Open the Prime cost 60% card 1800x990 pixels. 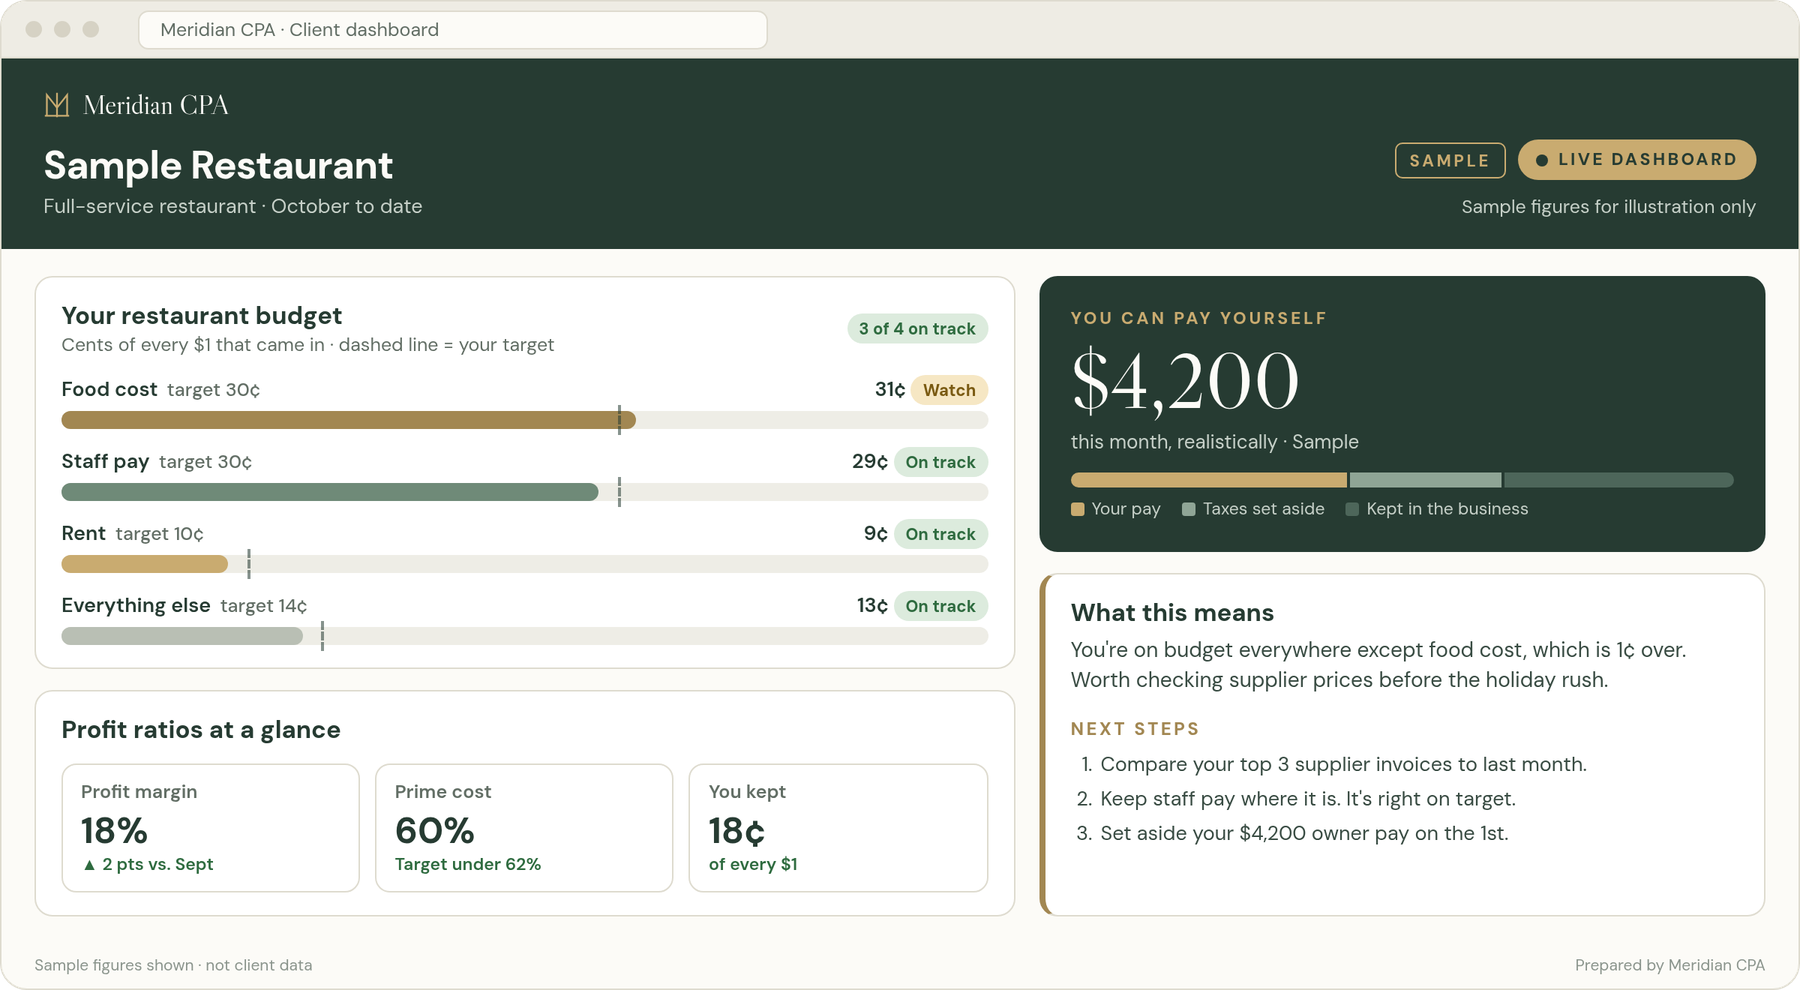tap(524, 828)
